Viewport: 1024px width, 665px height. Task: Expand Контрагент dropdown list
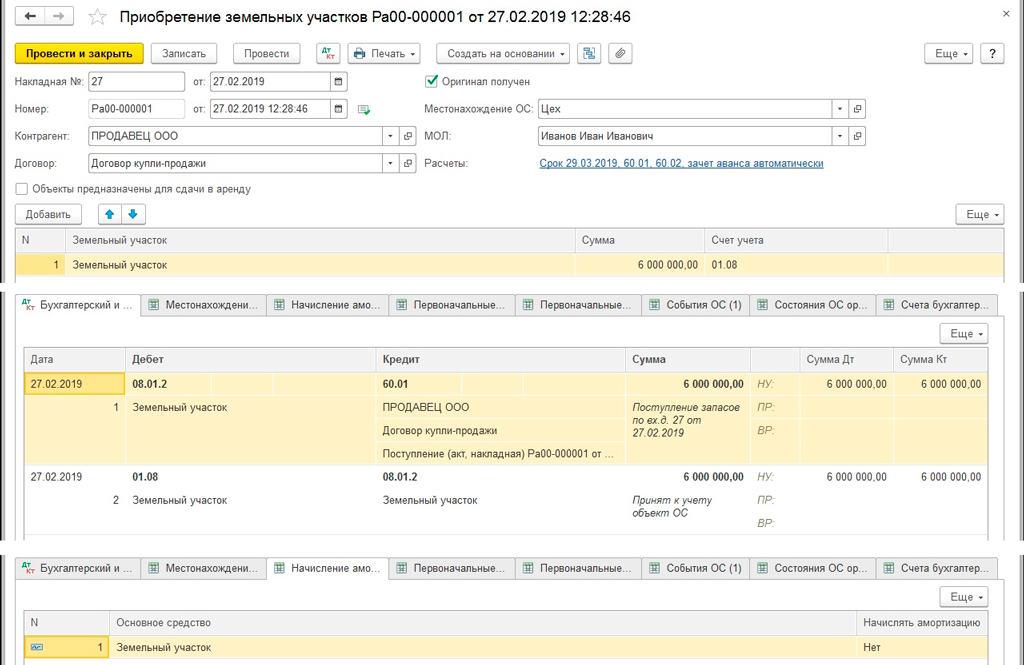point(390,136)
